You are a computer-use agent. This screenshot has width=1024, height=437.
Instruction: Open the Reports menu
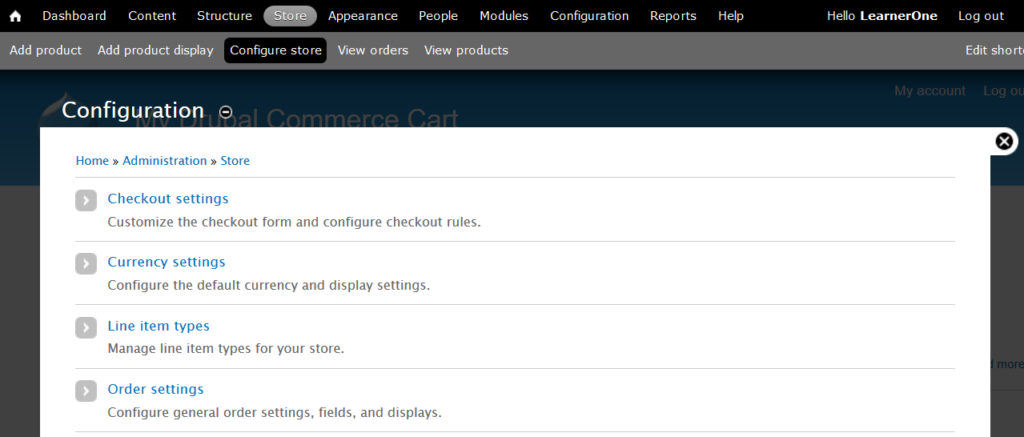coord(673,16)
